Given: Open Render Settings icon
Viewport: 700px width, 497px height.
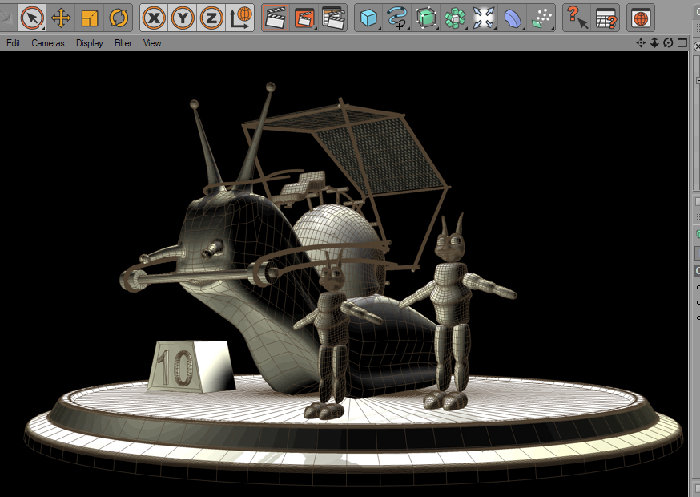Looking at the screenshot, I should (333, 18).
